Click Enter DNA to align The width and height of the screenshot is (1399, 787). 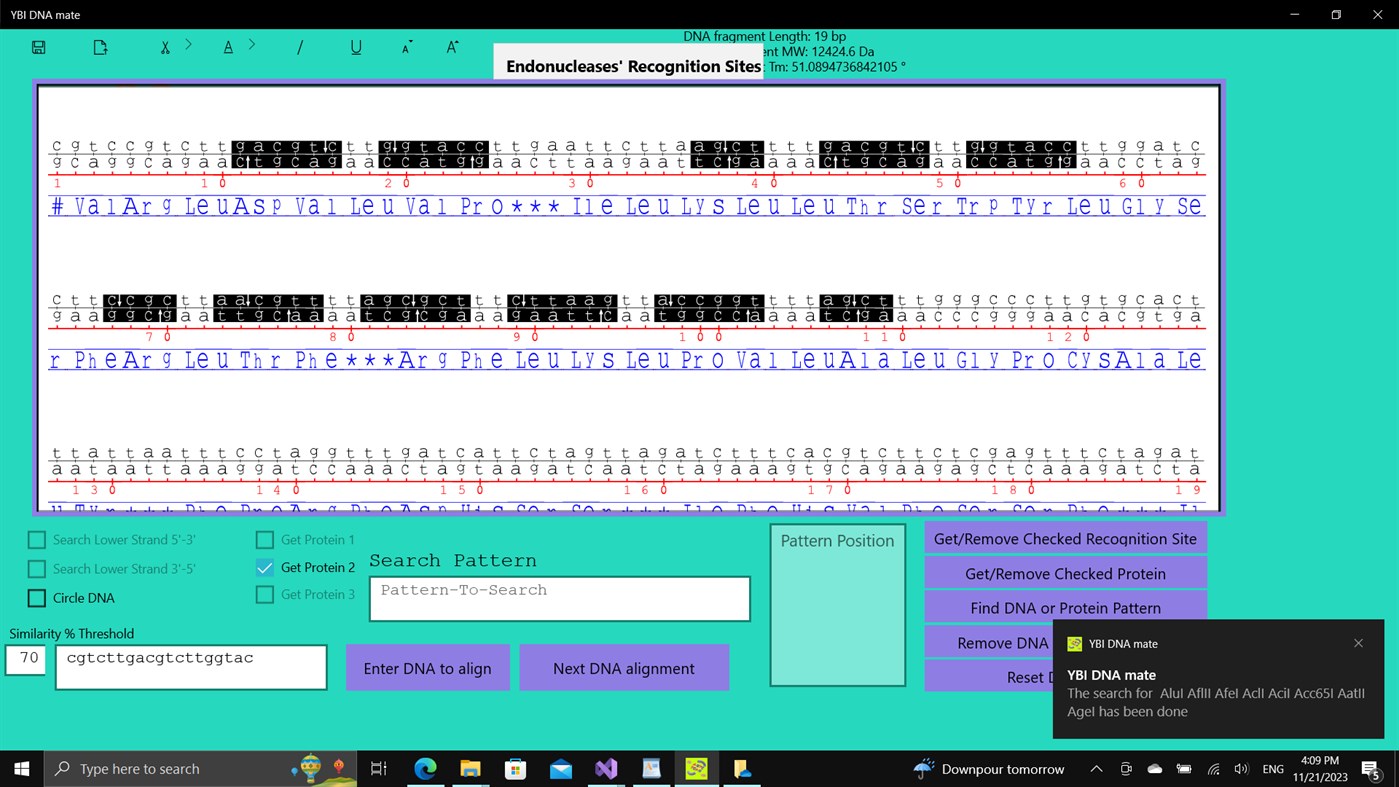tap(428, 667)
